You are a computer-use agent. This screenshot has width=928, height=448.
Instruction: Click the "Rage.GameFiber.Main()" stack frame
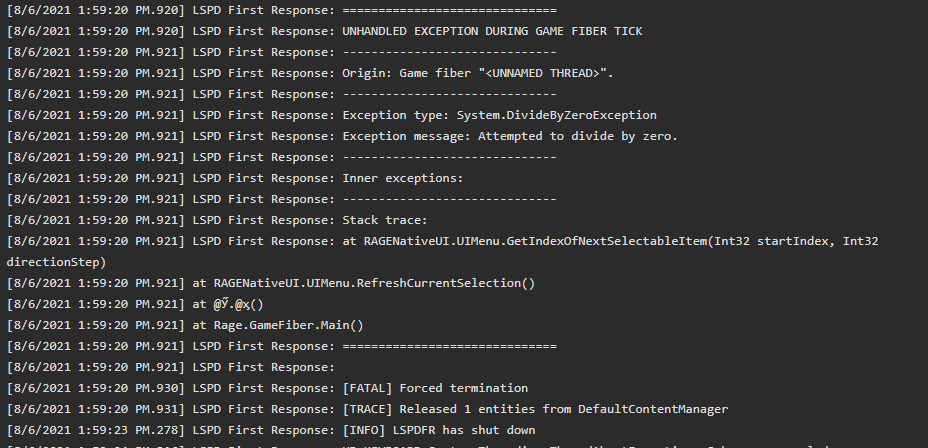[x=288, y=325]
